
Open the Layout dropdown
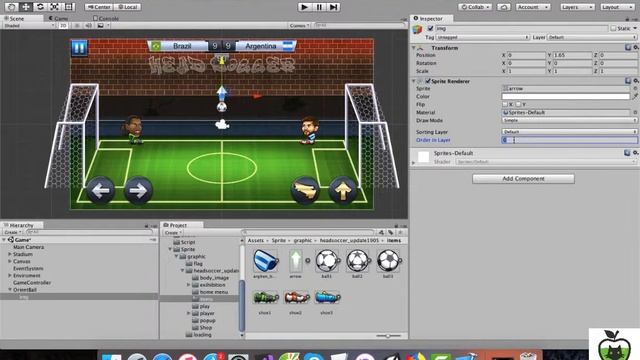[617, 7]
